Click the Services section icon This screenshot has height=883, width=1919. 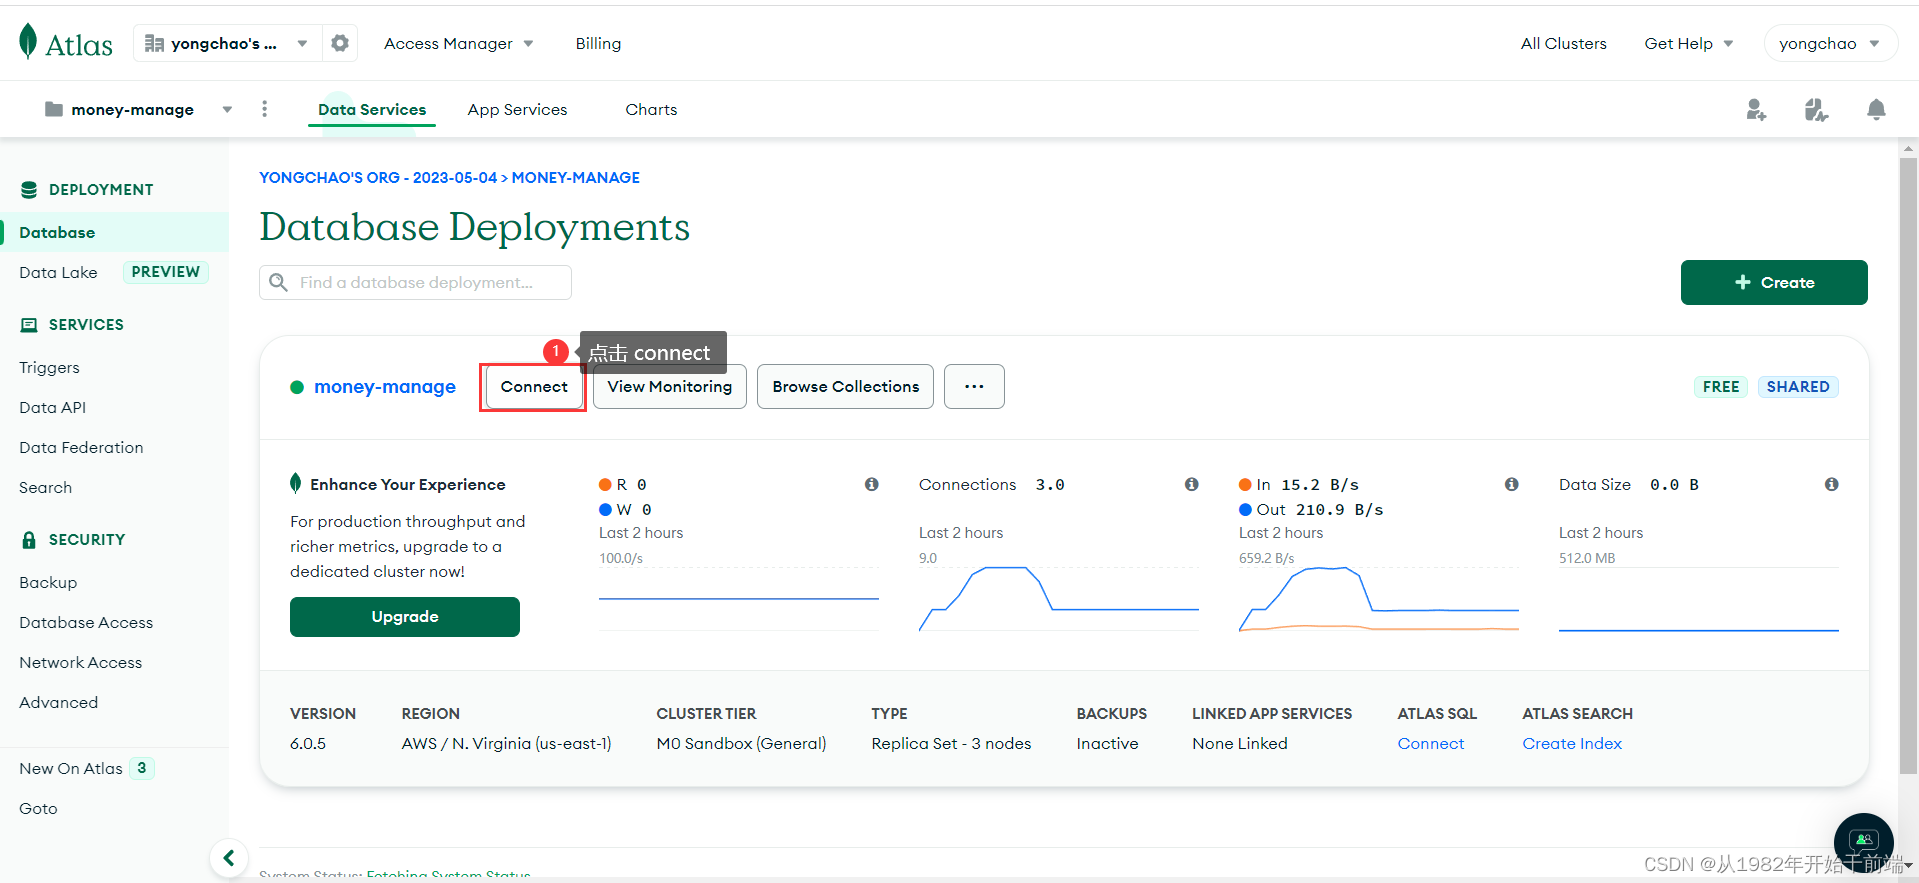point(29,325)
